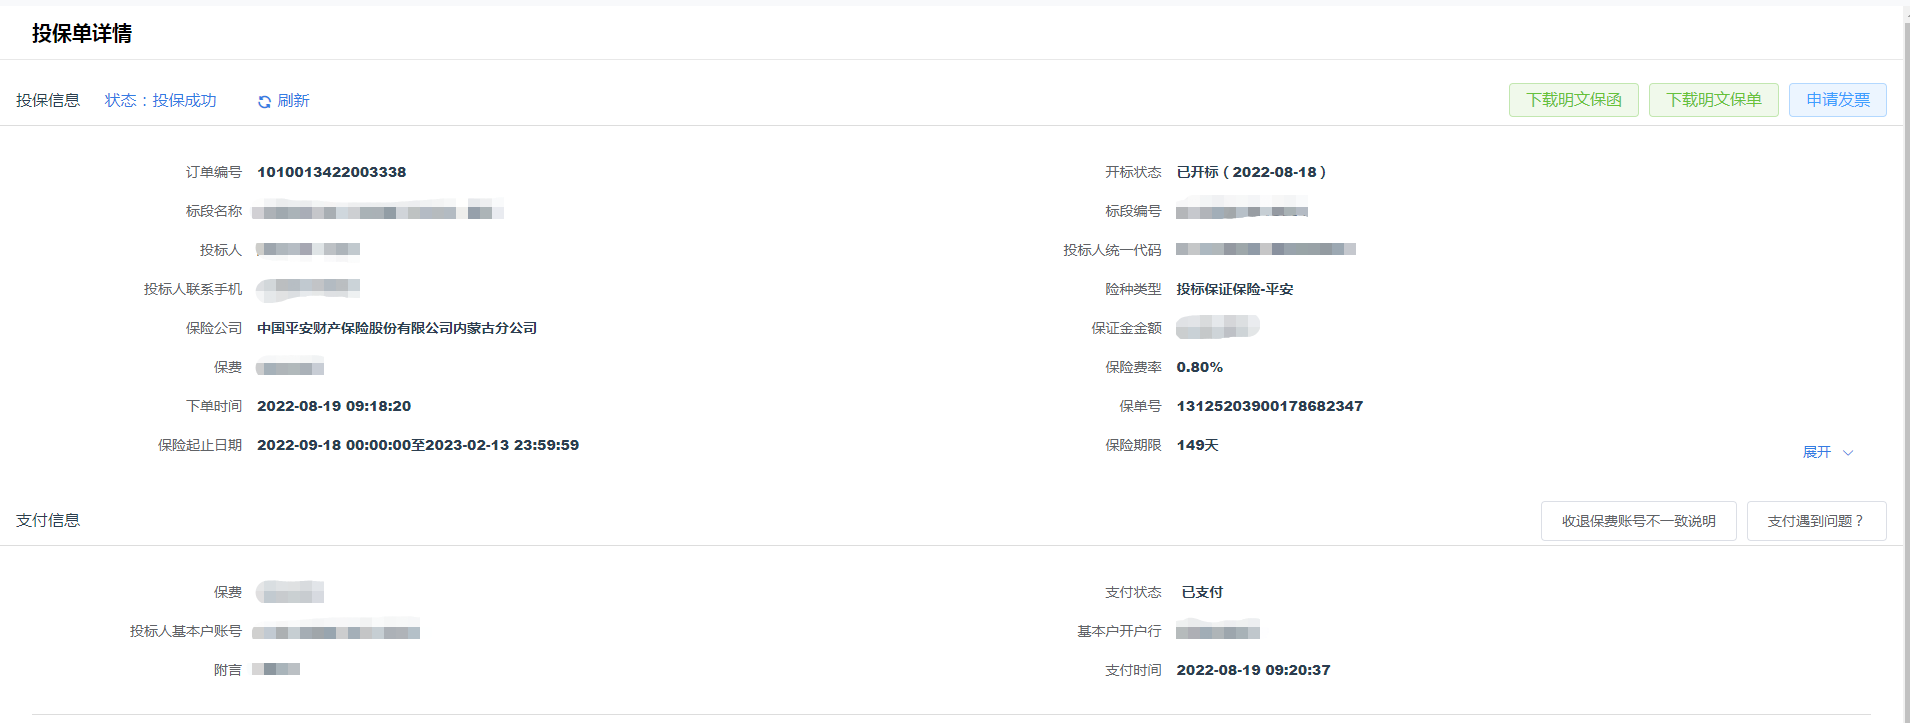Click the 下载明文保单 button
This screenshot has height=723, width=1910.
[1713, 100]
